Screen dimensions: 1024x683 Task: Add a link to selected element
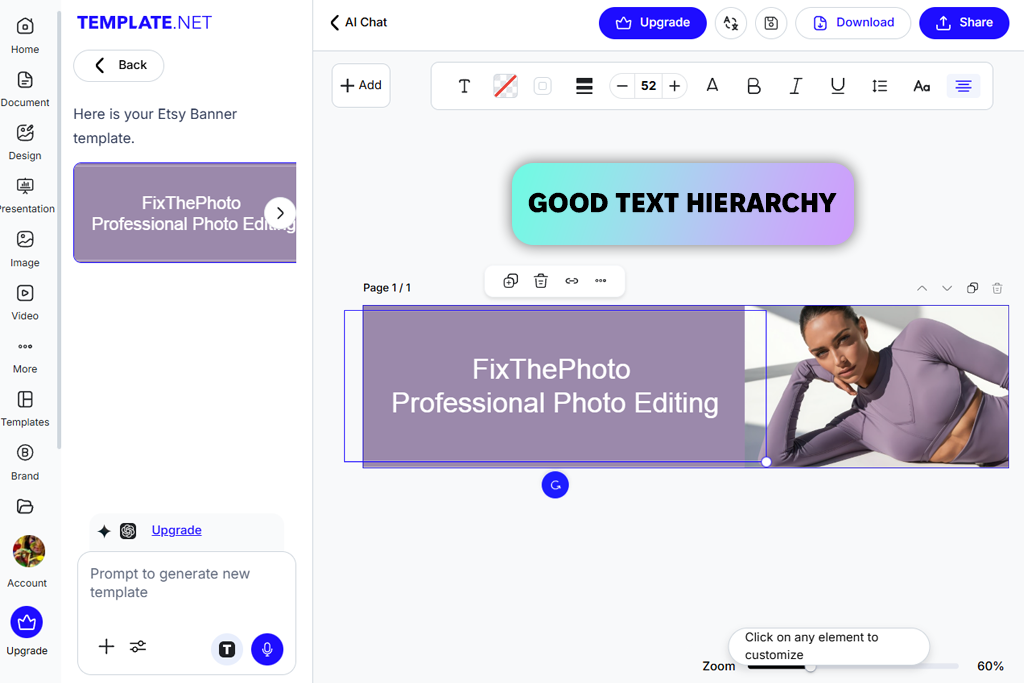(x=571, y=281)
